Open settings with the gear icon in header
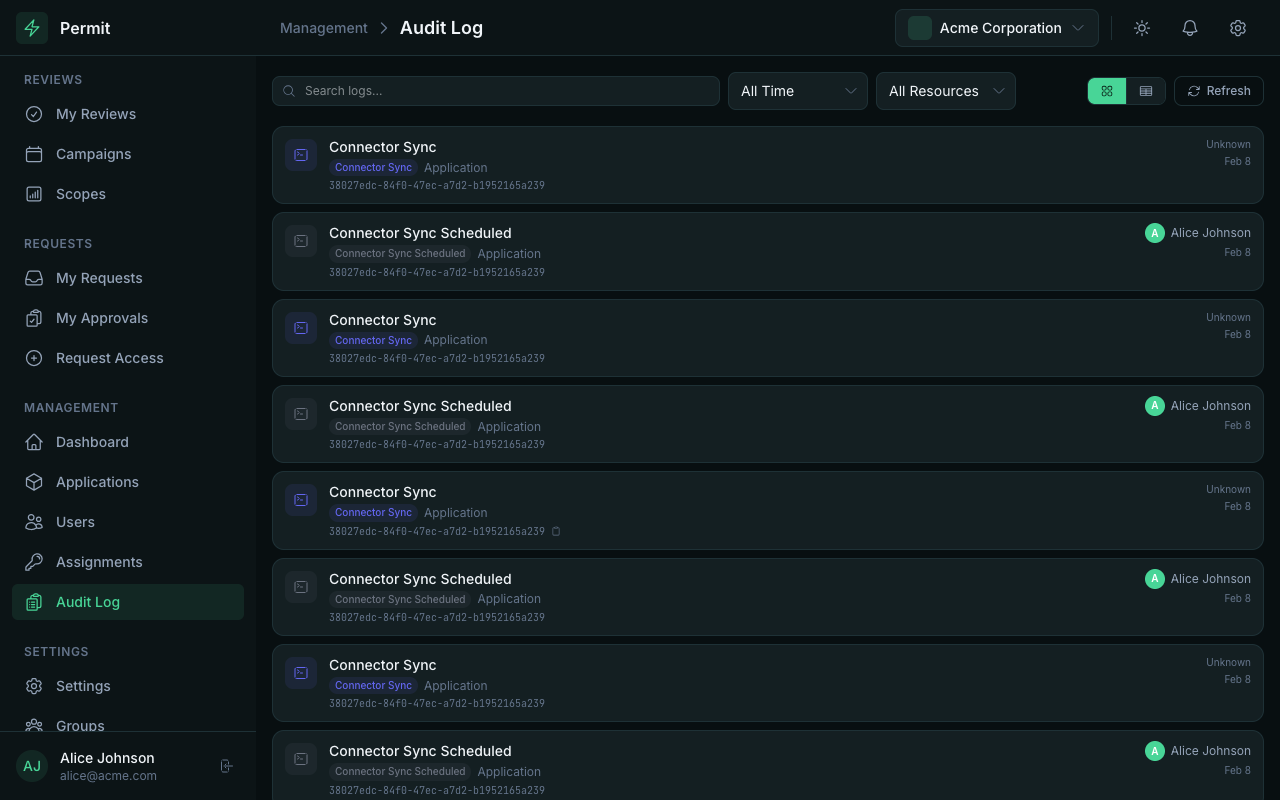This screenshot has height=800, width=1280. coord(1238,28)
